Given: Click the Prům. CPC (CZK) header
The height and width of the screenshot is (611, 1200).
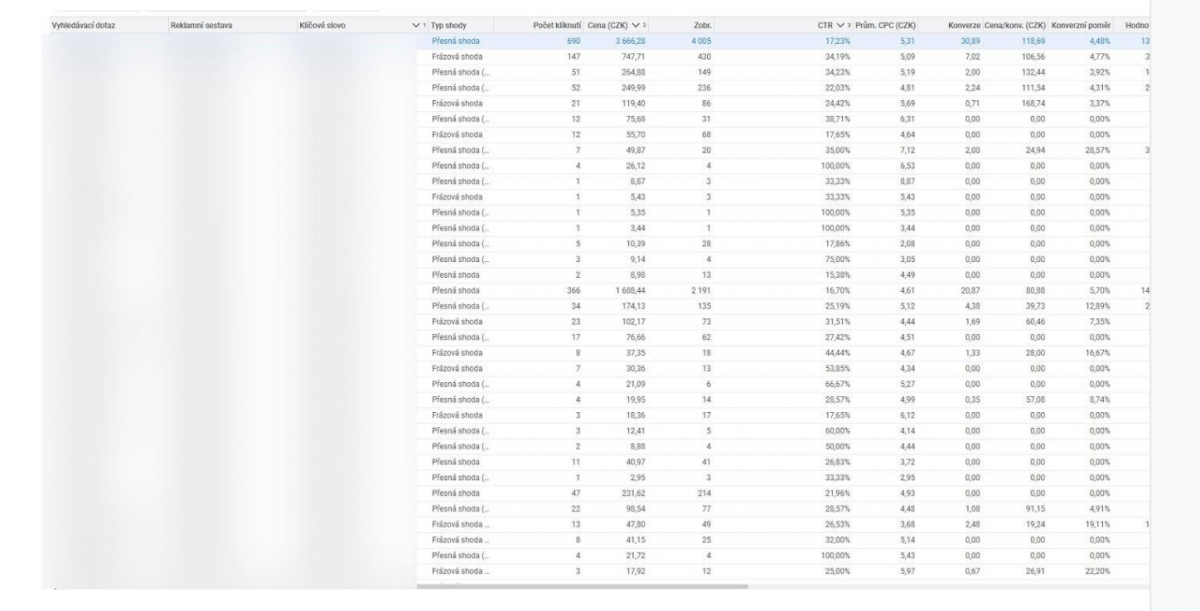Looking at the screenshot, I should point(886,24).
